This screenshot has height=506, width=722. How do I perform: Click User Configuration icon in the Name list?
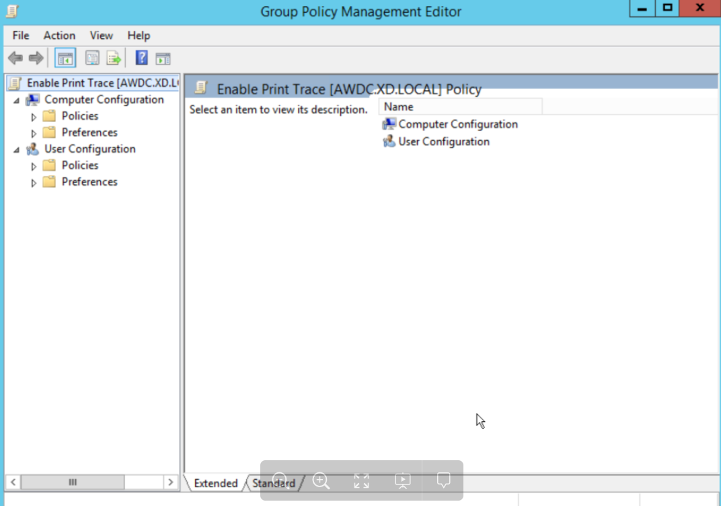[389, 141]
